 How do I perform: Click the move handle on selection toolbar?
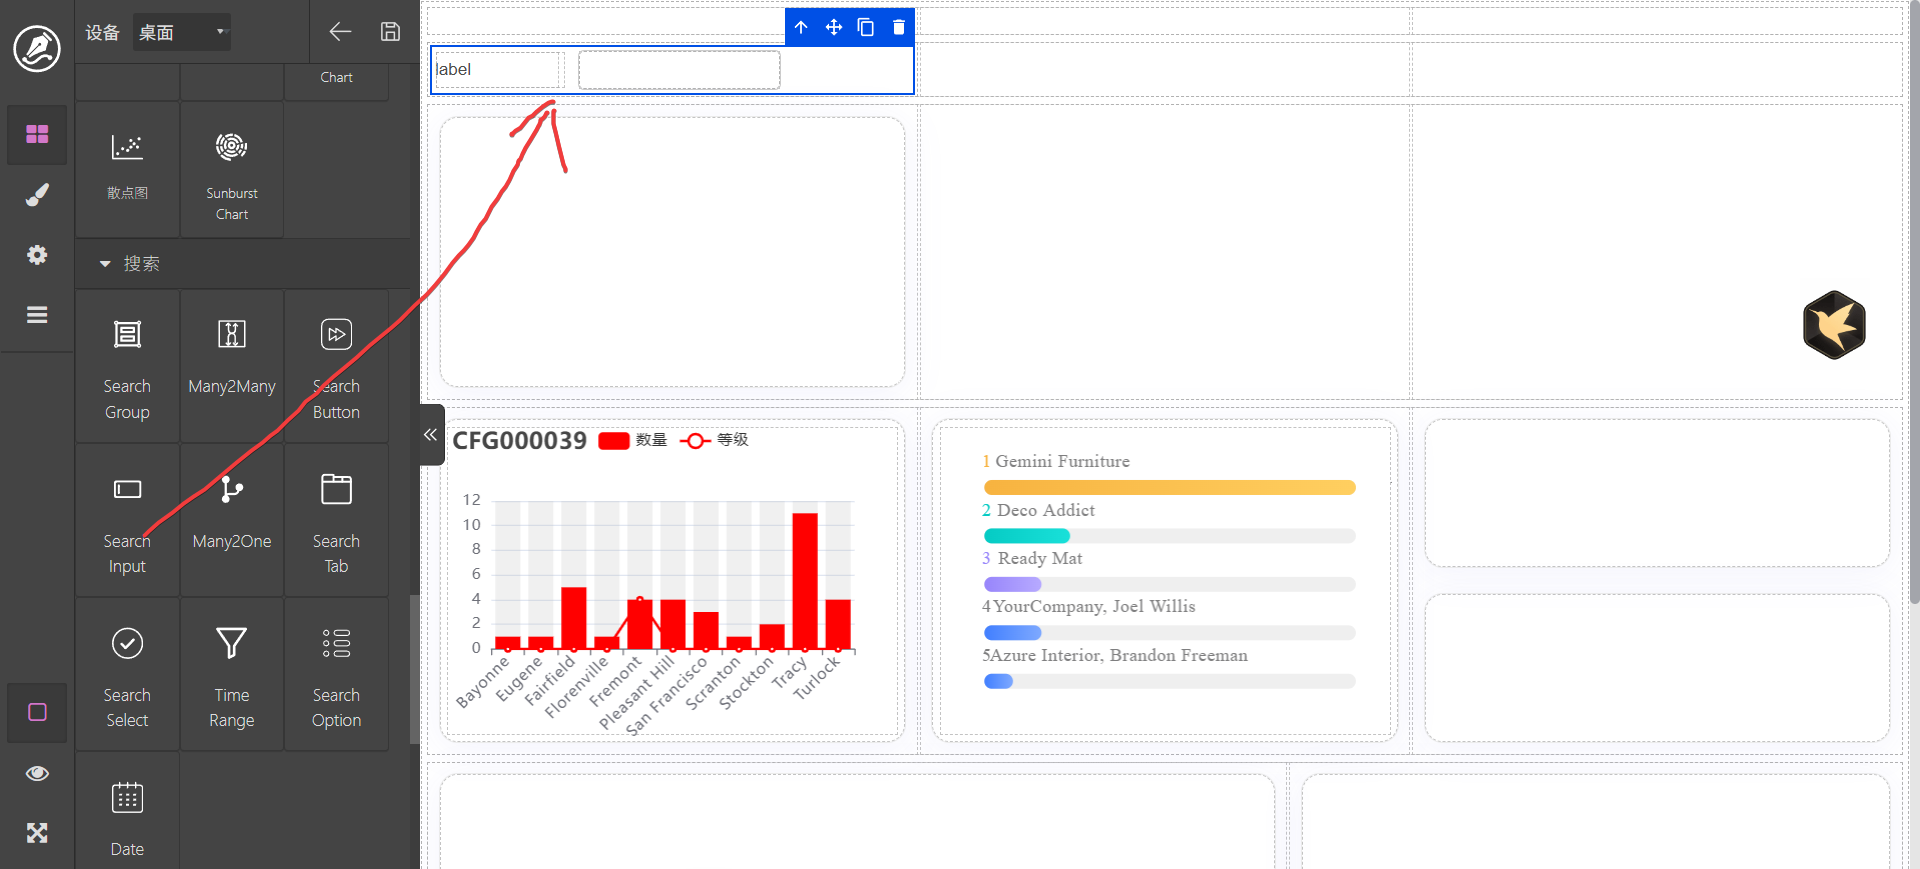click(833, 28)
